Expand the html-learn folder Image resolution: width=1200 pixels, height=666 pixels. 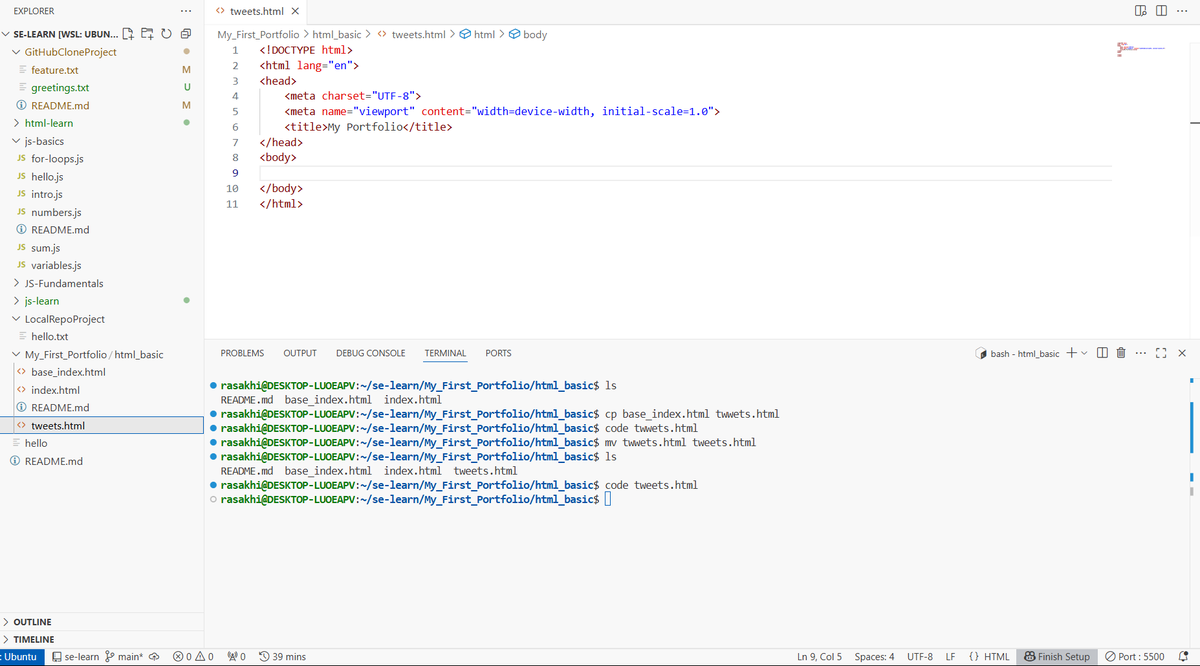coord(48,123)
